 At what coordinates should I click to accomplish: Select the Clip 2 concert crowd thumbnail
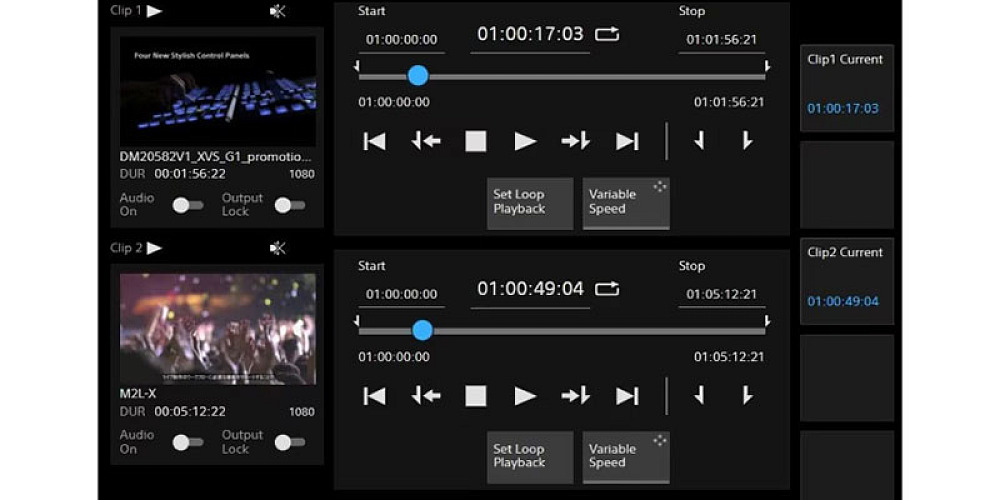coord(217,329)
